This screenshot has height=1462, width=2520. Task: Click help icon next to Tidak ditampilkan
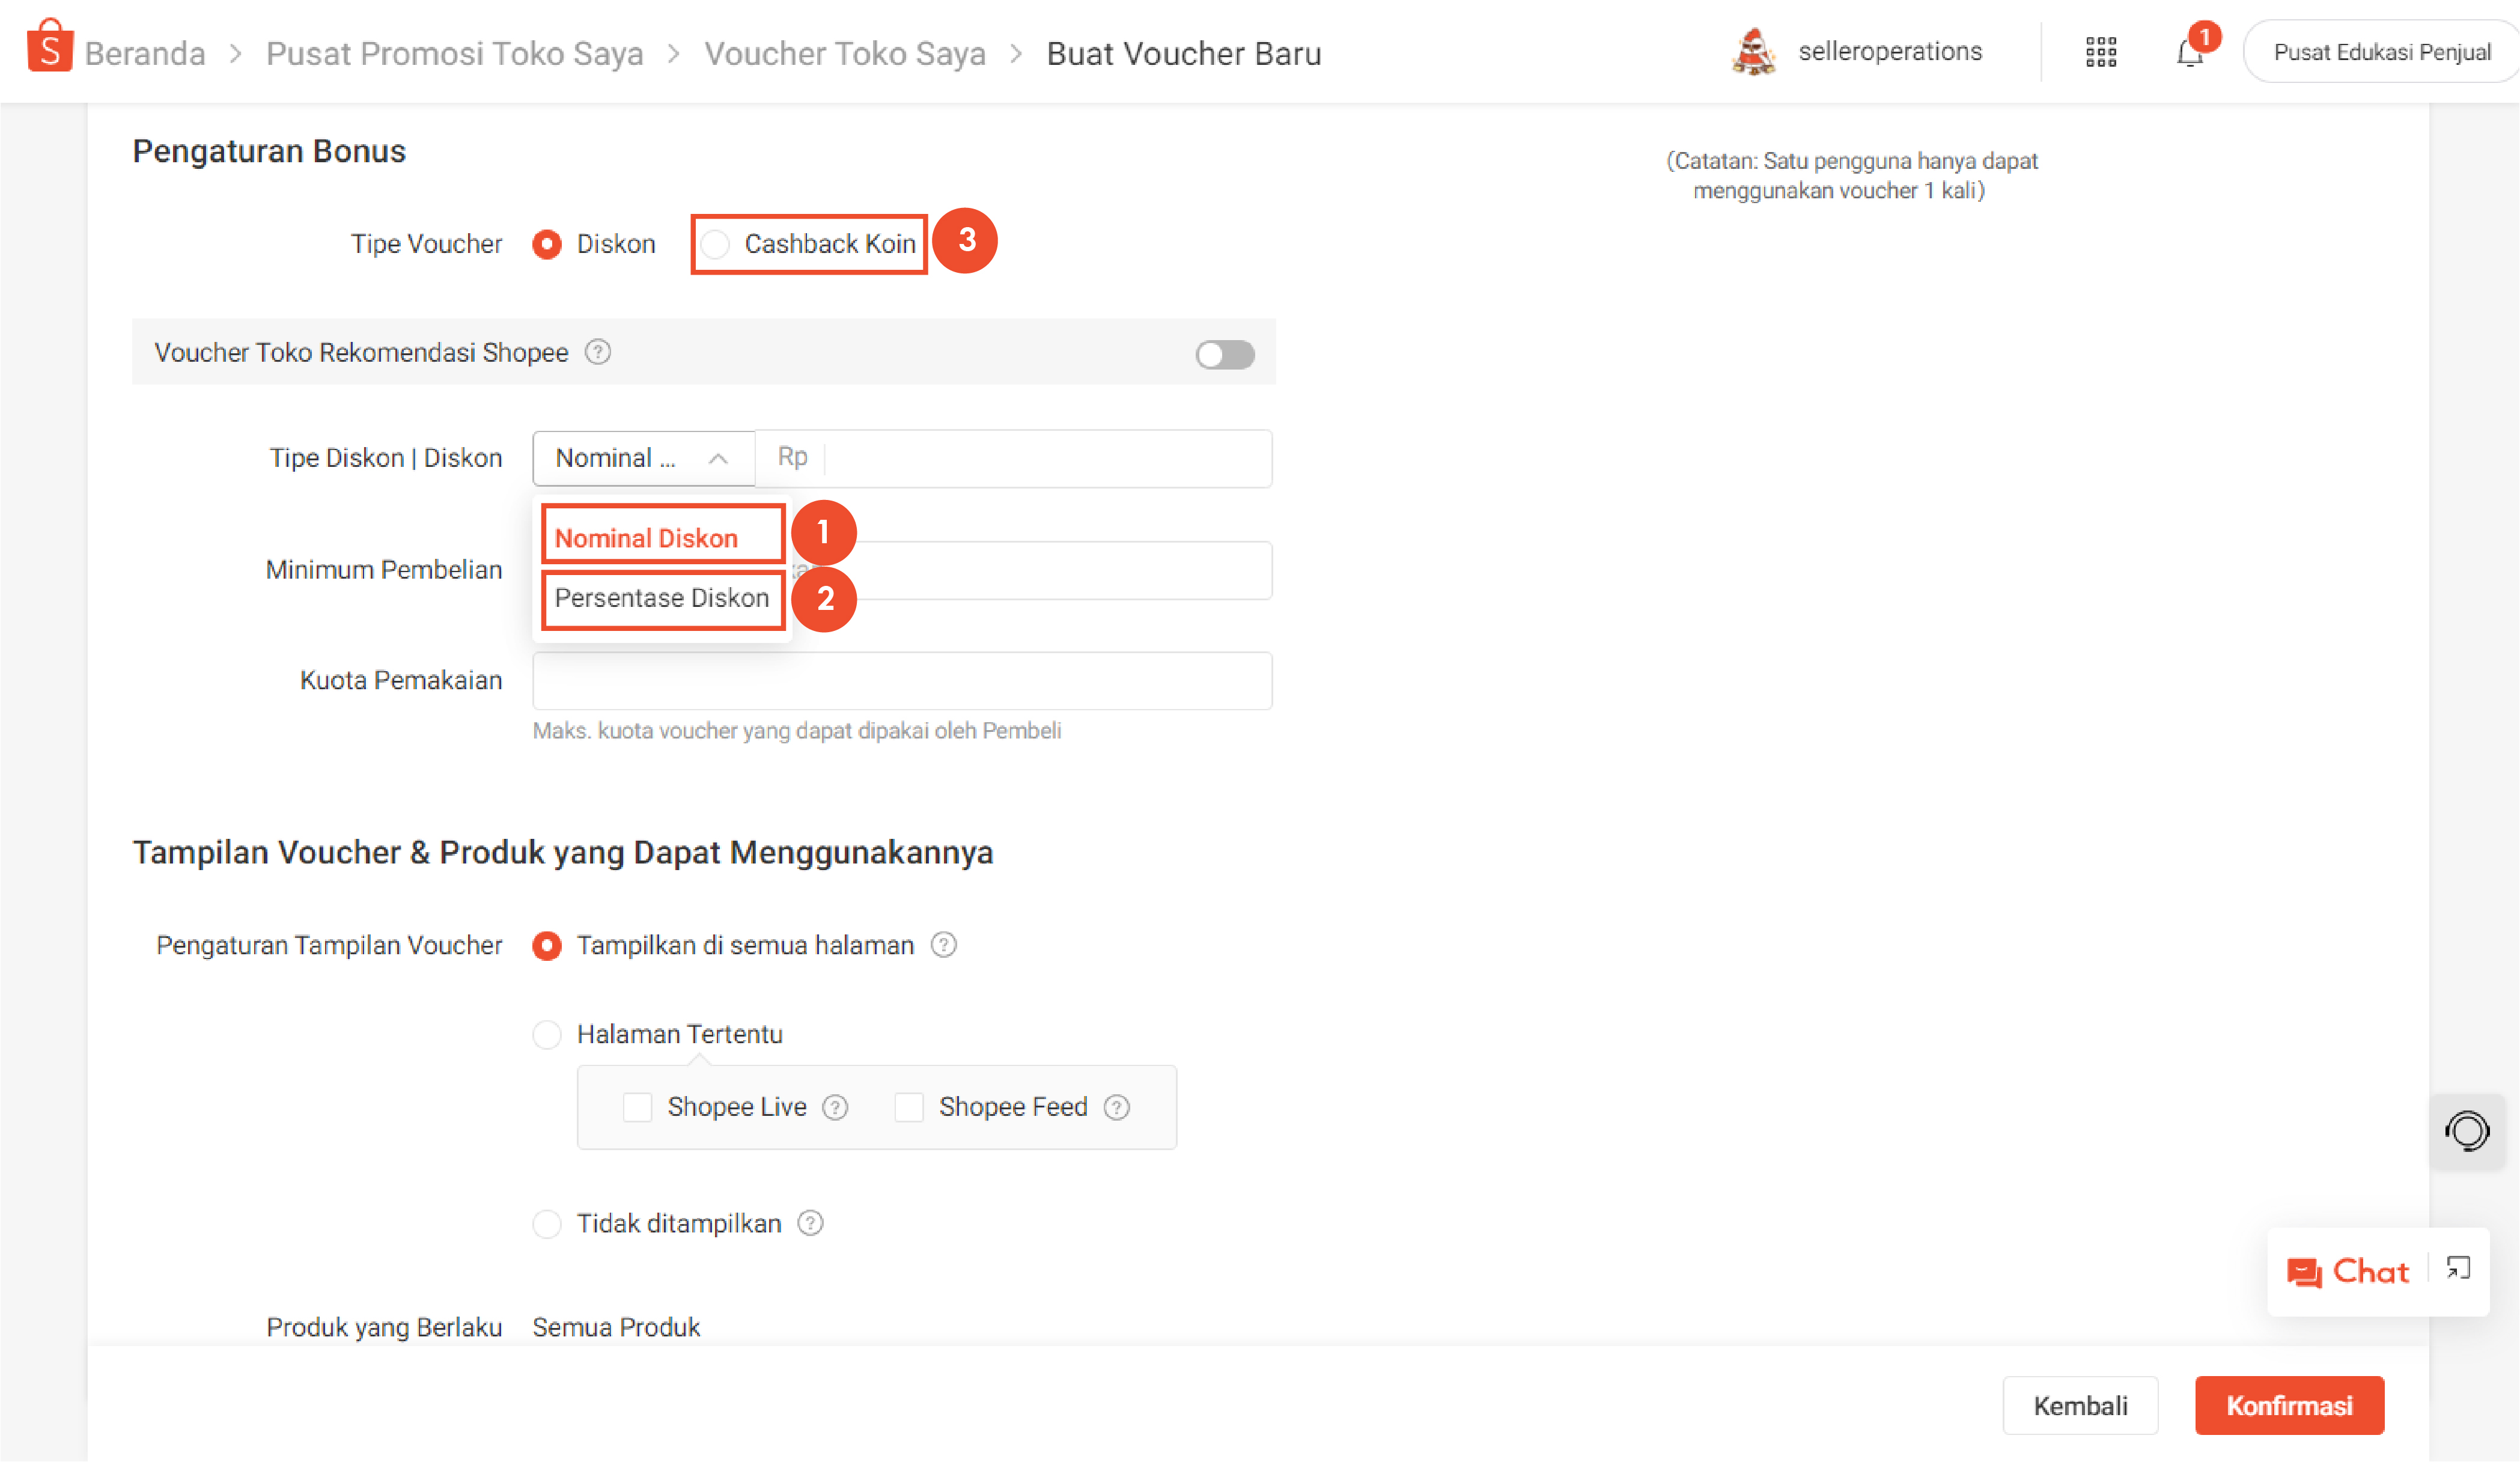[810, 1223]
